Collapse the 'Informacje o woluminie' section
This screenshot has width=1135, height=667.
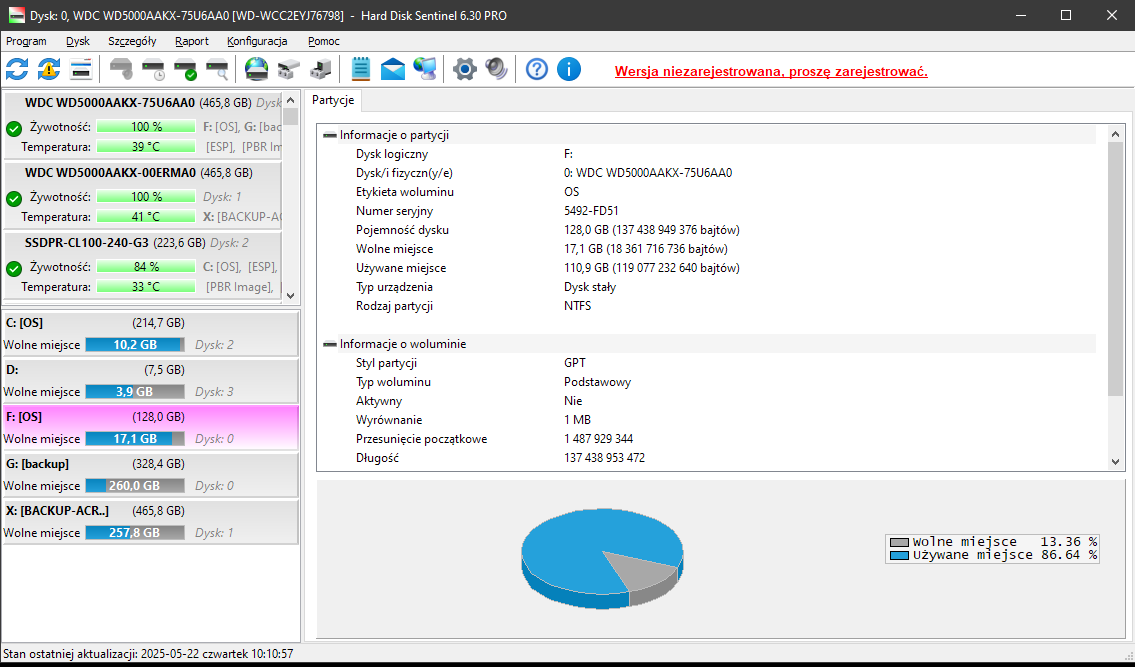click(330, 344)
